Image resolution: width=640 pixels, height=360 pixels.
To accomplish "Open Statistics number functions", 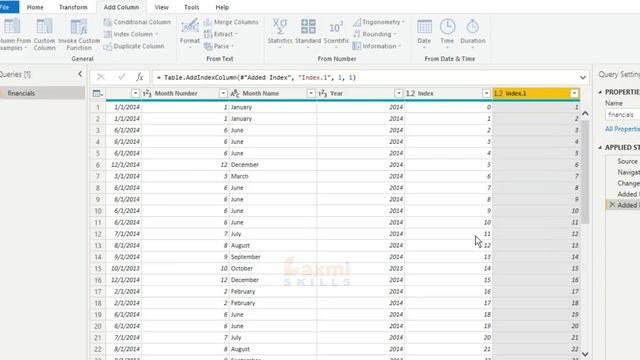I will pyautogui.click(x=280, y=34).
